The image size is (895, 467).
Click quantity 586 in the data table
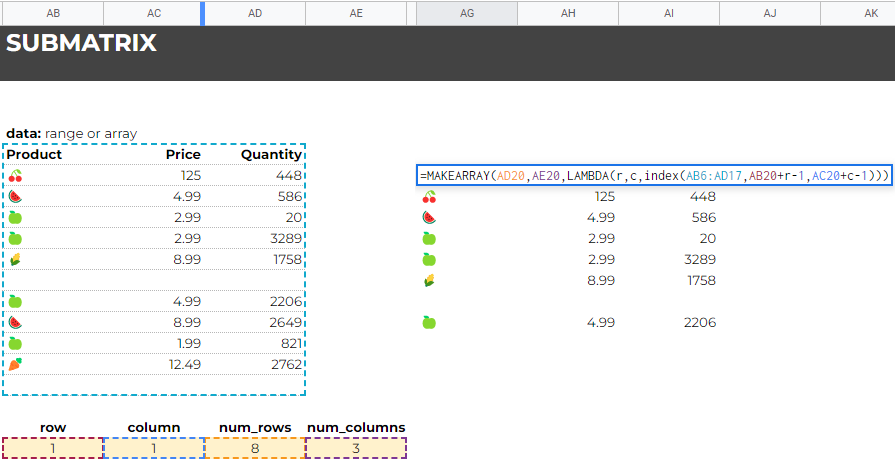[x=289, y=197]
